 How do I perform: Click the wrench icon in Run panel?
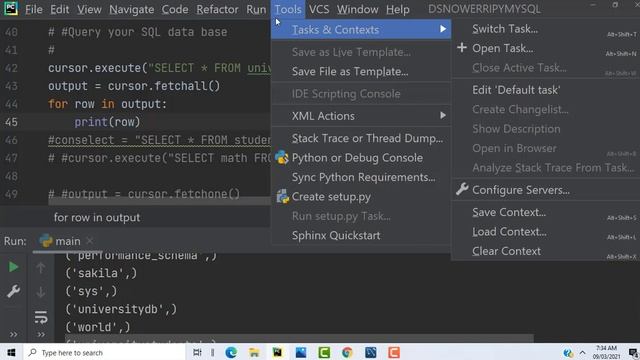[13, 291]
